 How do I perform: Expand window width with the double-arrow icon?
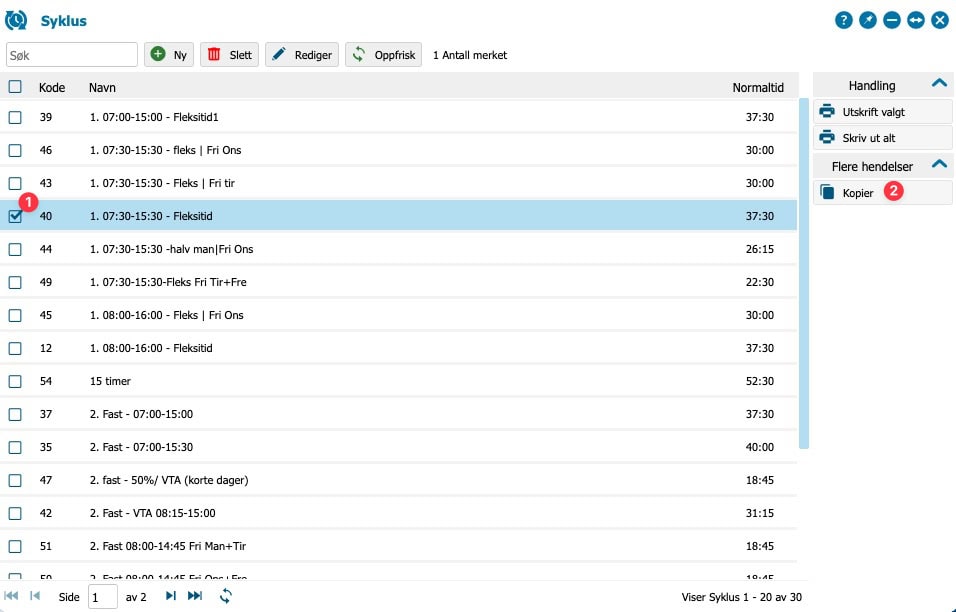916,20
